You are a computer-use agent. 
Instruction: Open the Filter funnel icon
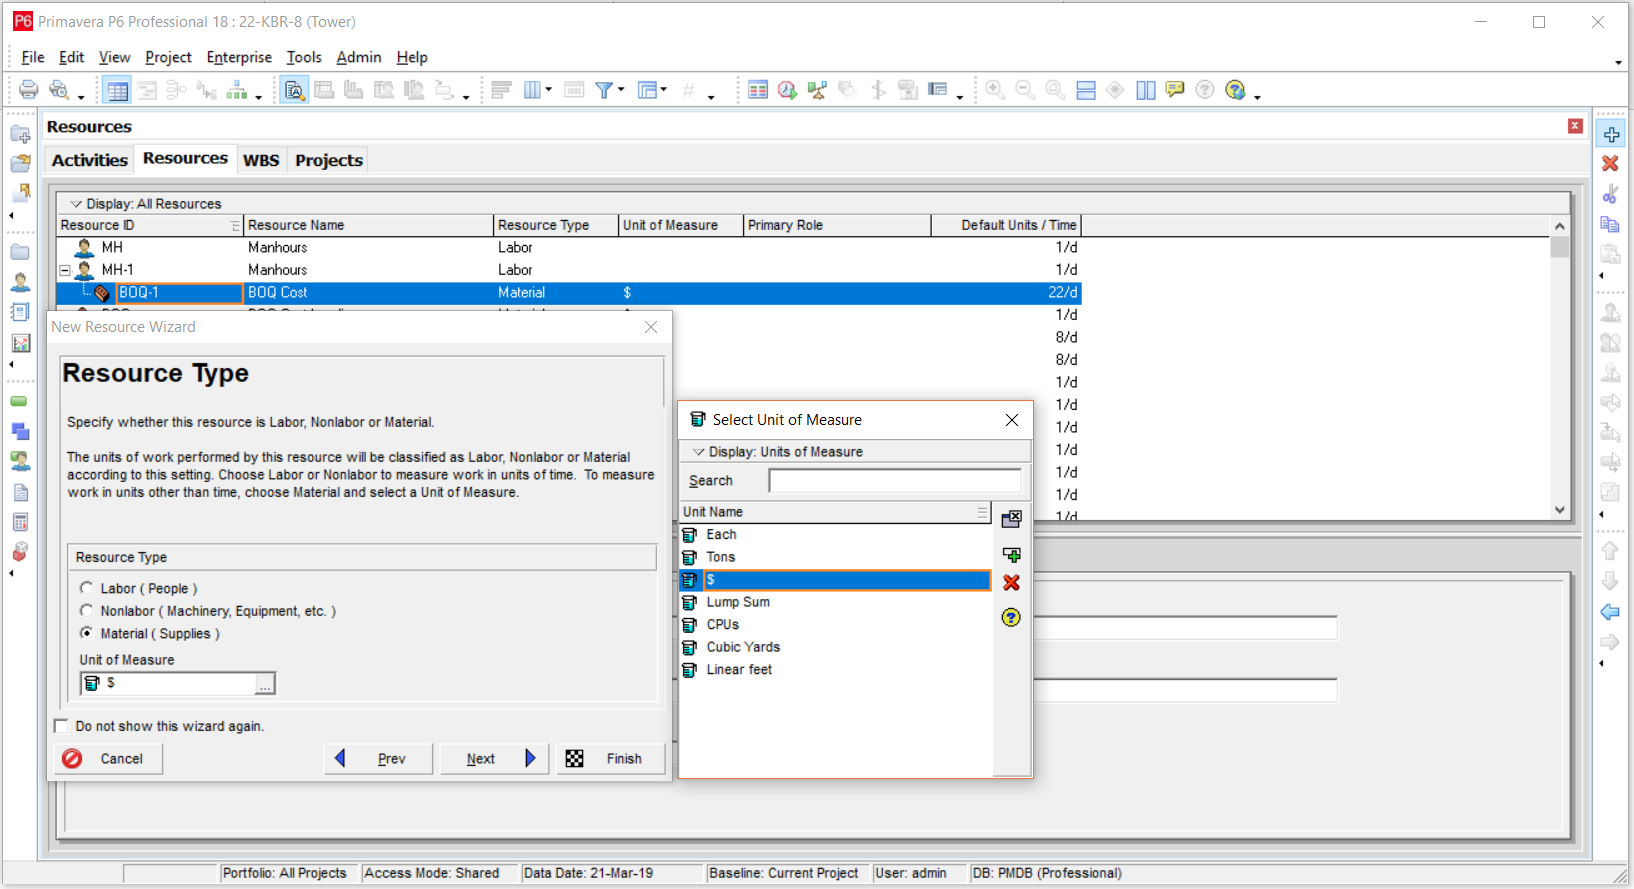(x=604, y=90)
